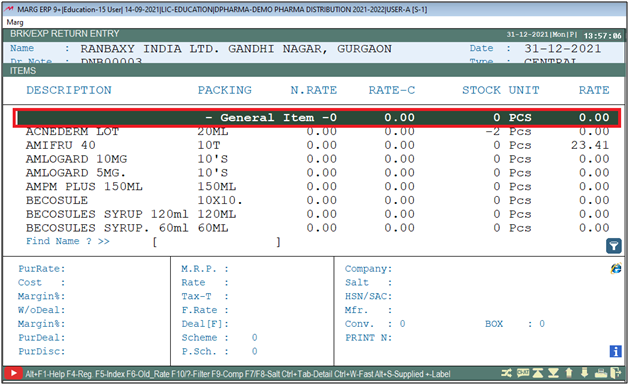The width and height of the screenshot is (630, 385).
Task: Click the PurRate label in details panel
Action: pos(41,269)
